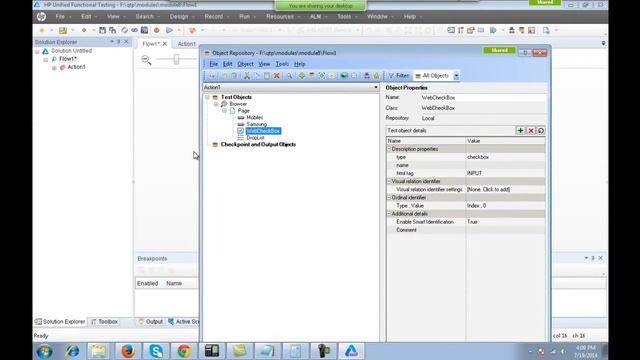The width and height of the screenshot is (640, 360).
Task: Click the None Click to add value cell
Action: pyautogui.click(x=505, y=189)
